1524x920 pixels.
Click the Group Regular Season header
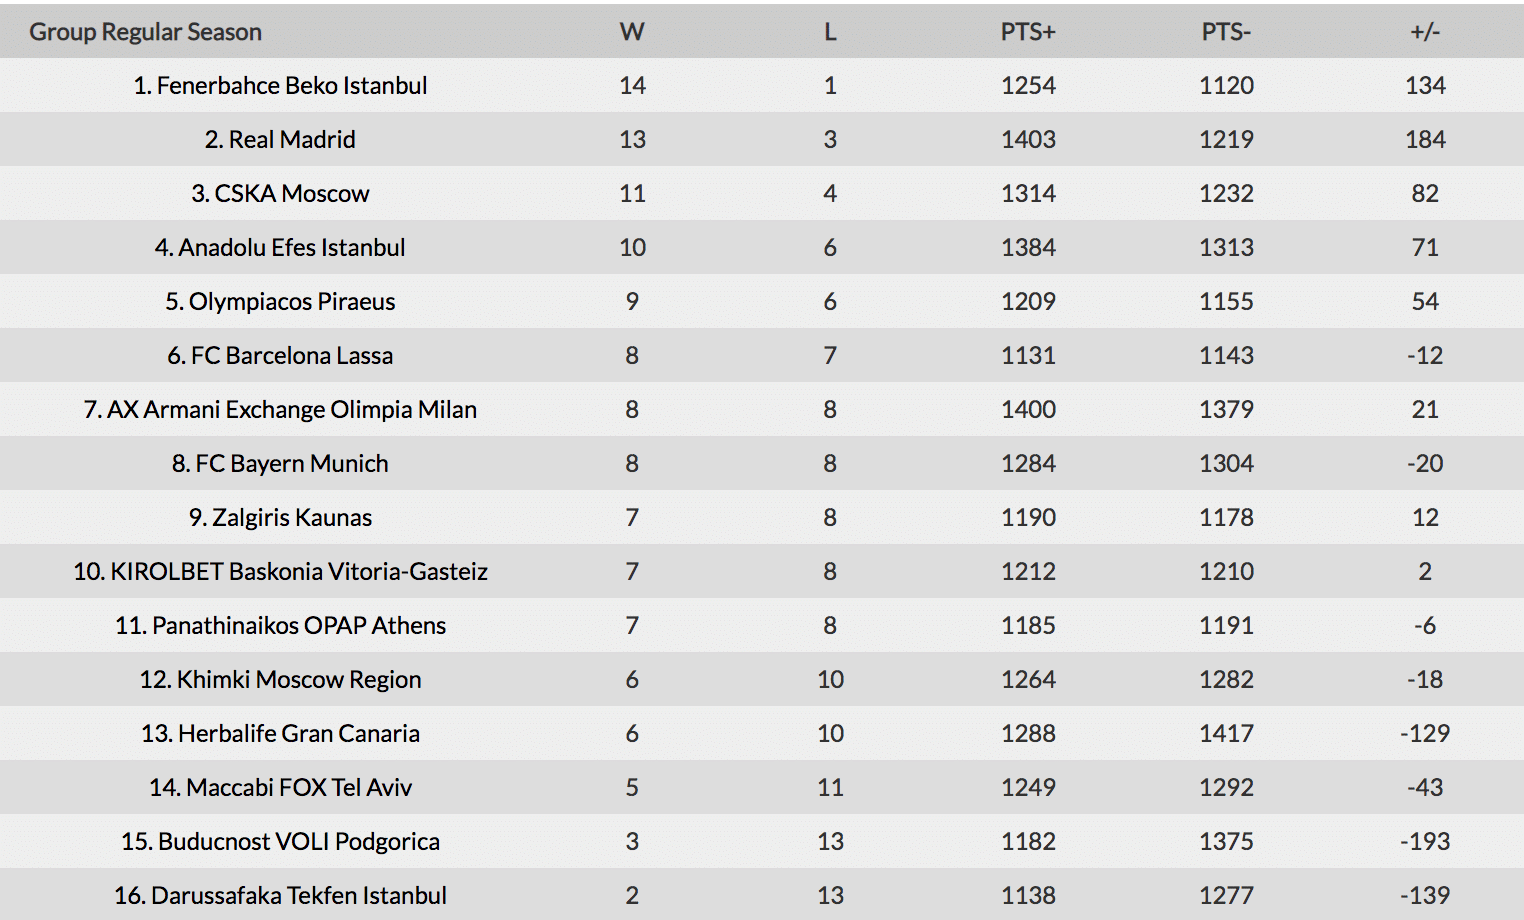coord(145,32)
